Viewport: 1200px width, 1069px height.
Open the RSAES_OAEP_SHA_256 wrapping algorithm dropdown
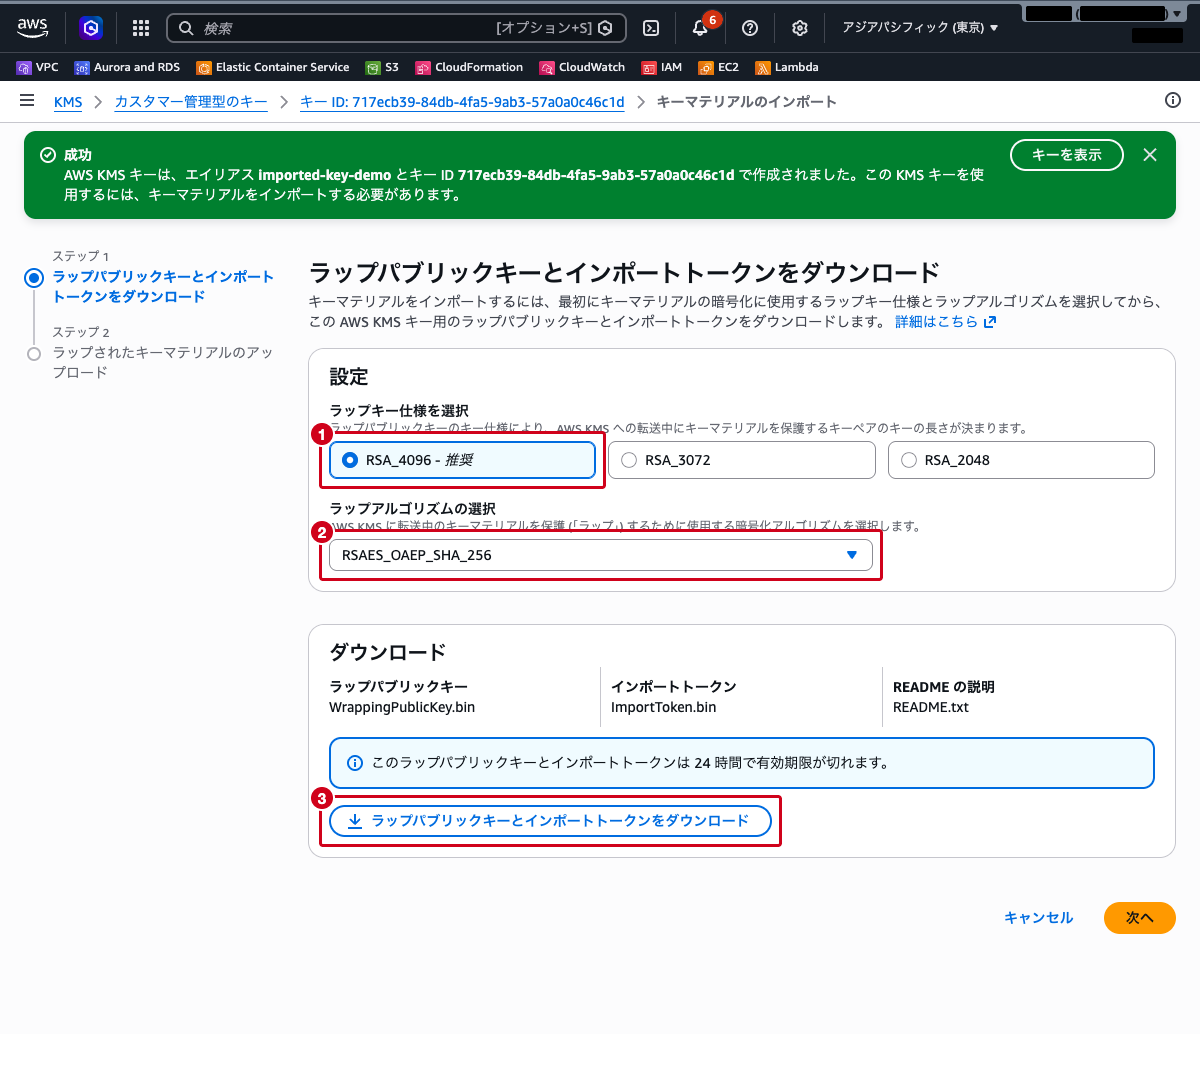pos(600,555)
